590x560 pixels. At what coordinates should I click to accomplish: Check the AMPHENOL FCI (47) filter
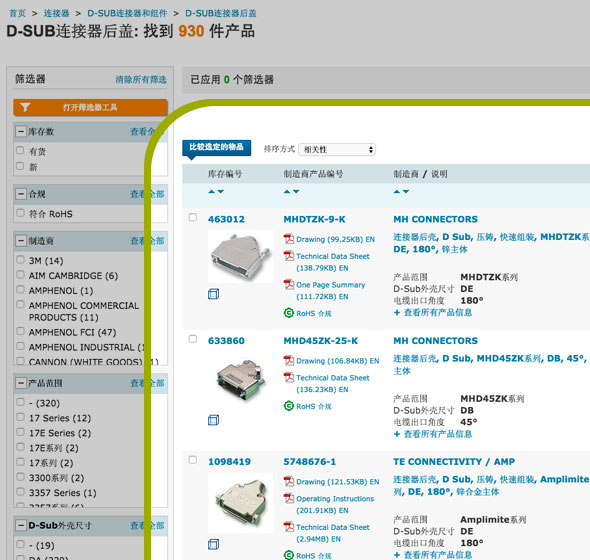pos(20,331)
